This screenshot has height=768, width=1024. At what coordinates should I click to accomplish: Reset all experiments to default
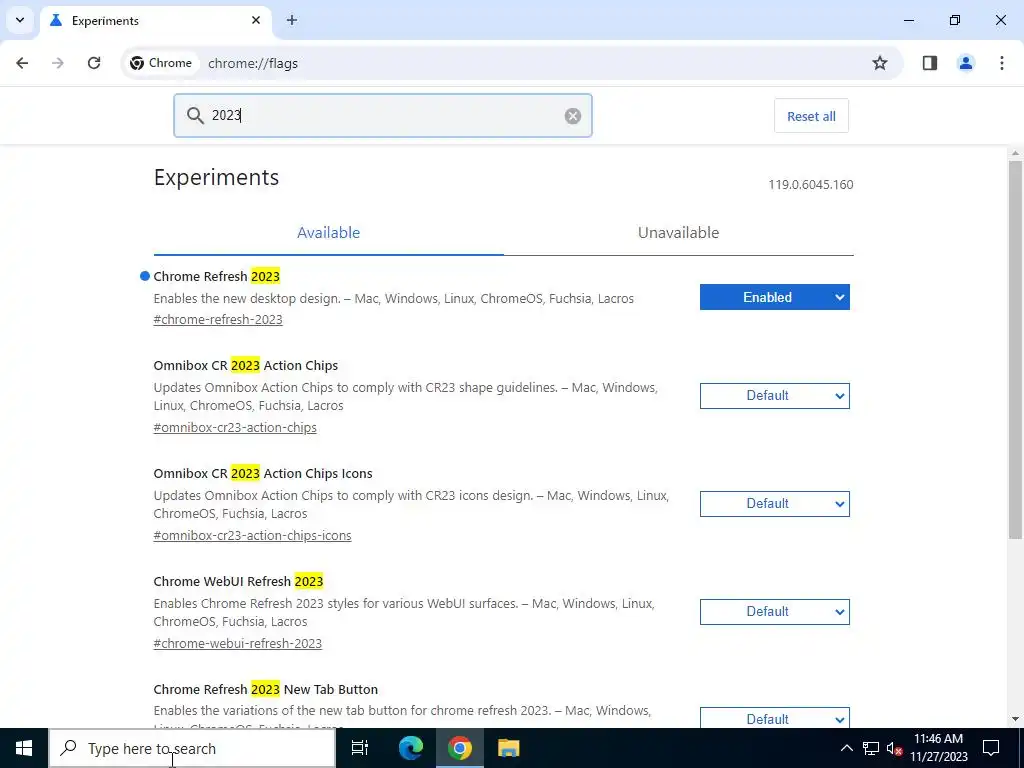(x=811, y=116)
